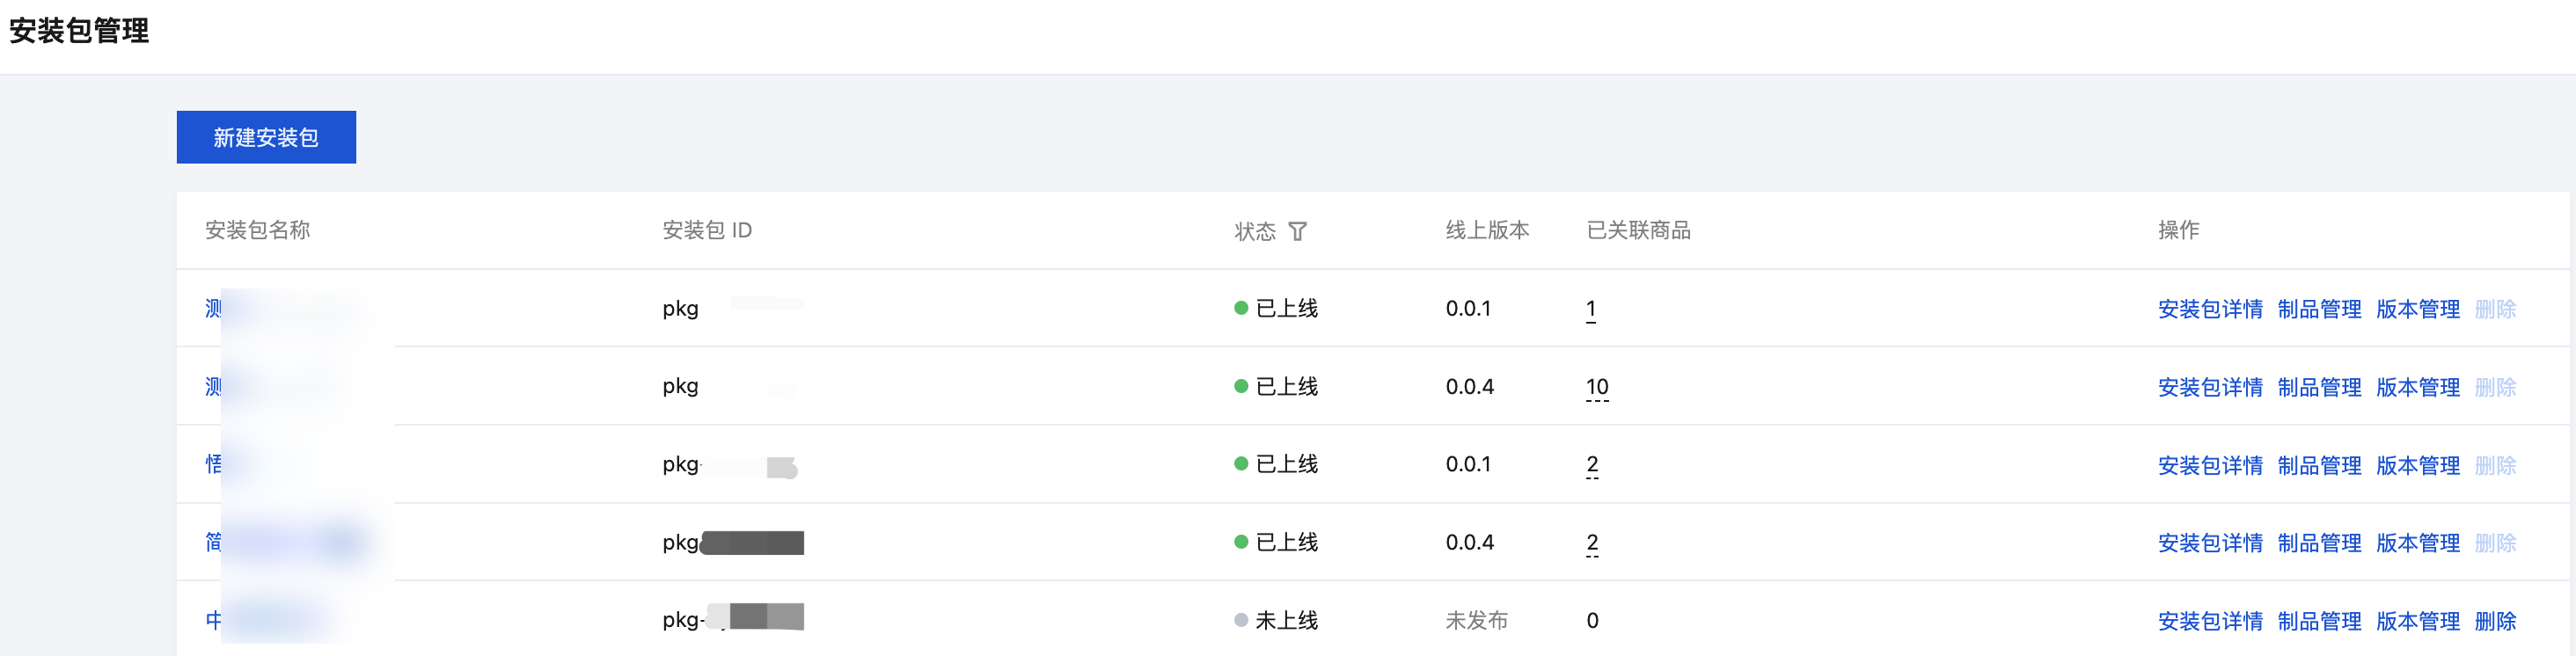The width and height of the screenshot is (2576, 656).
Task: Open 安装包详情 for the first row
Action: [2209, 309]
